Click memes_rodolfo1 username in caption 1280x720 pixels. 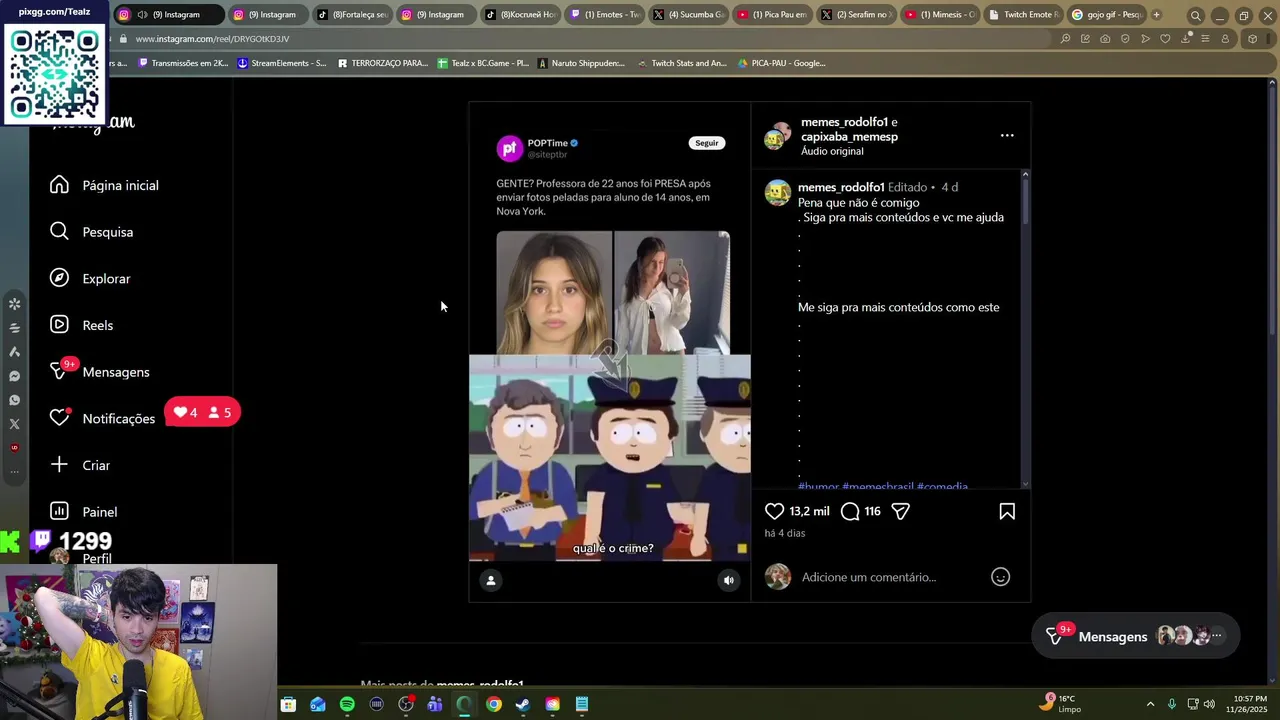[841, 187]
